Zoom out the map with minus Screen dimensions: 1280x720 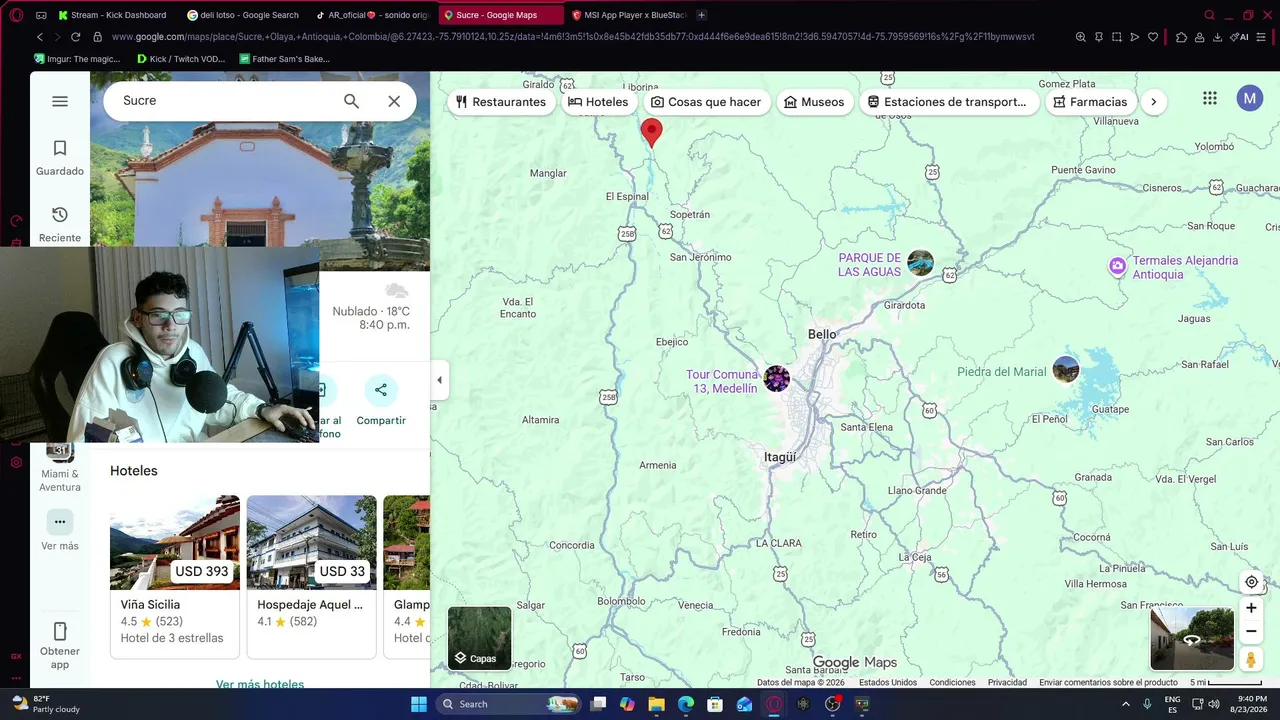[1251, 631]
